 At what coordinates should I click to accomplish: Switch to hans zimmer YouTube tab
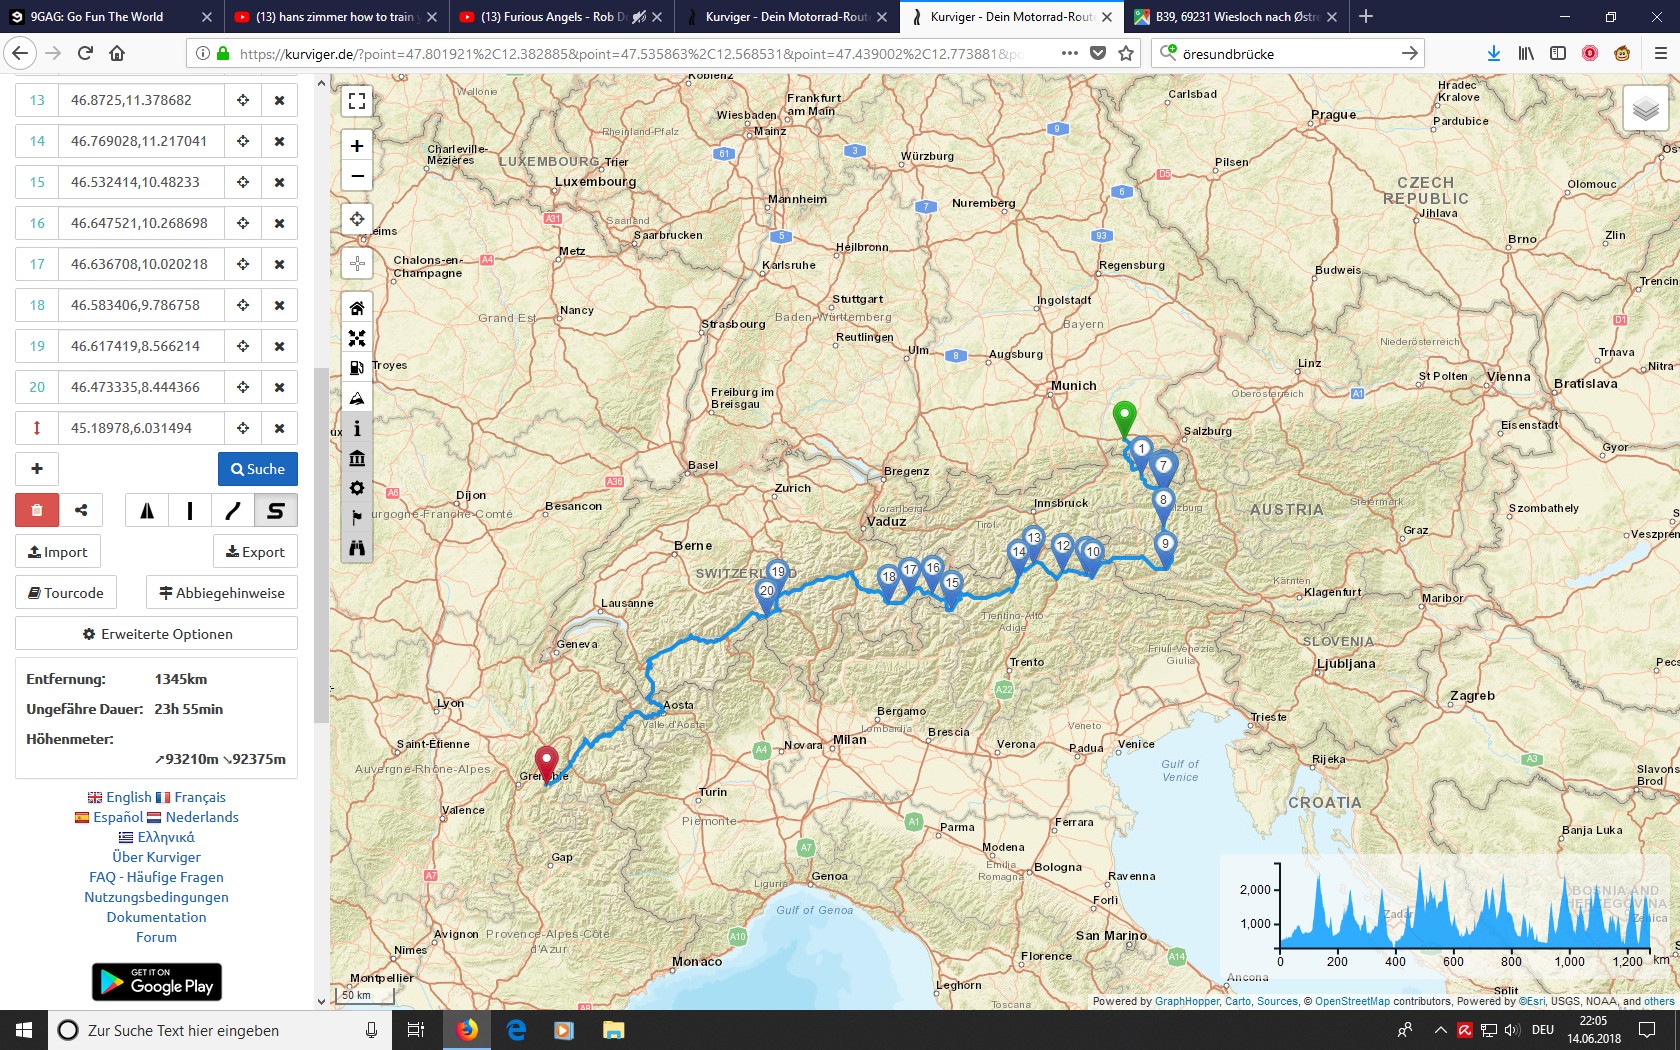coord(335,17)
